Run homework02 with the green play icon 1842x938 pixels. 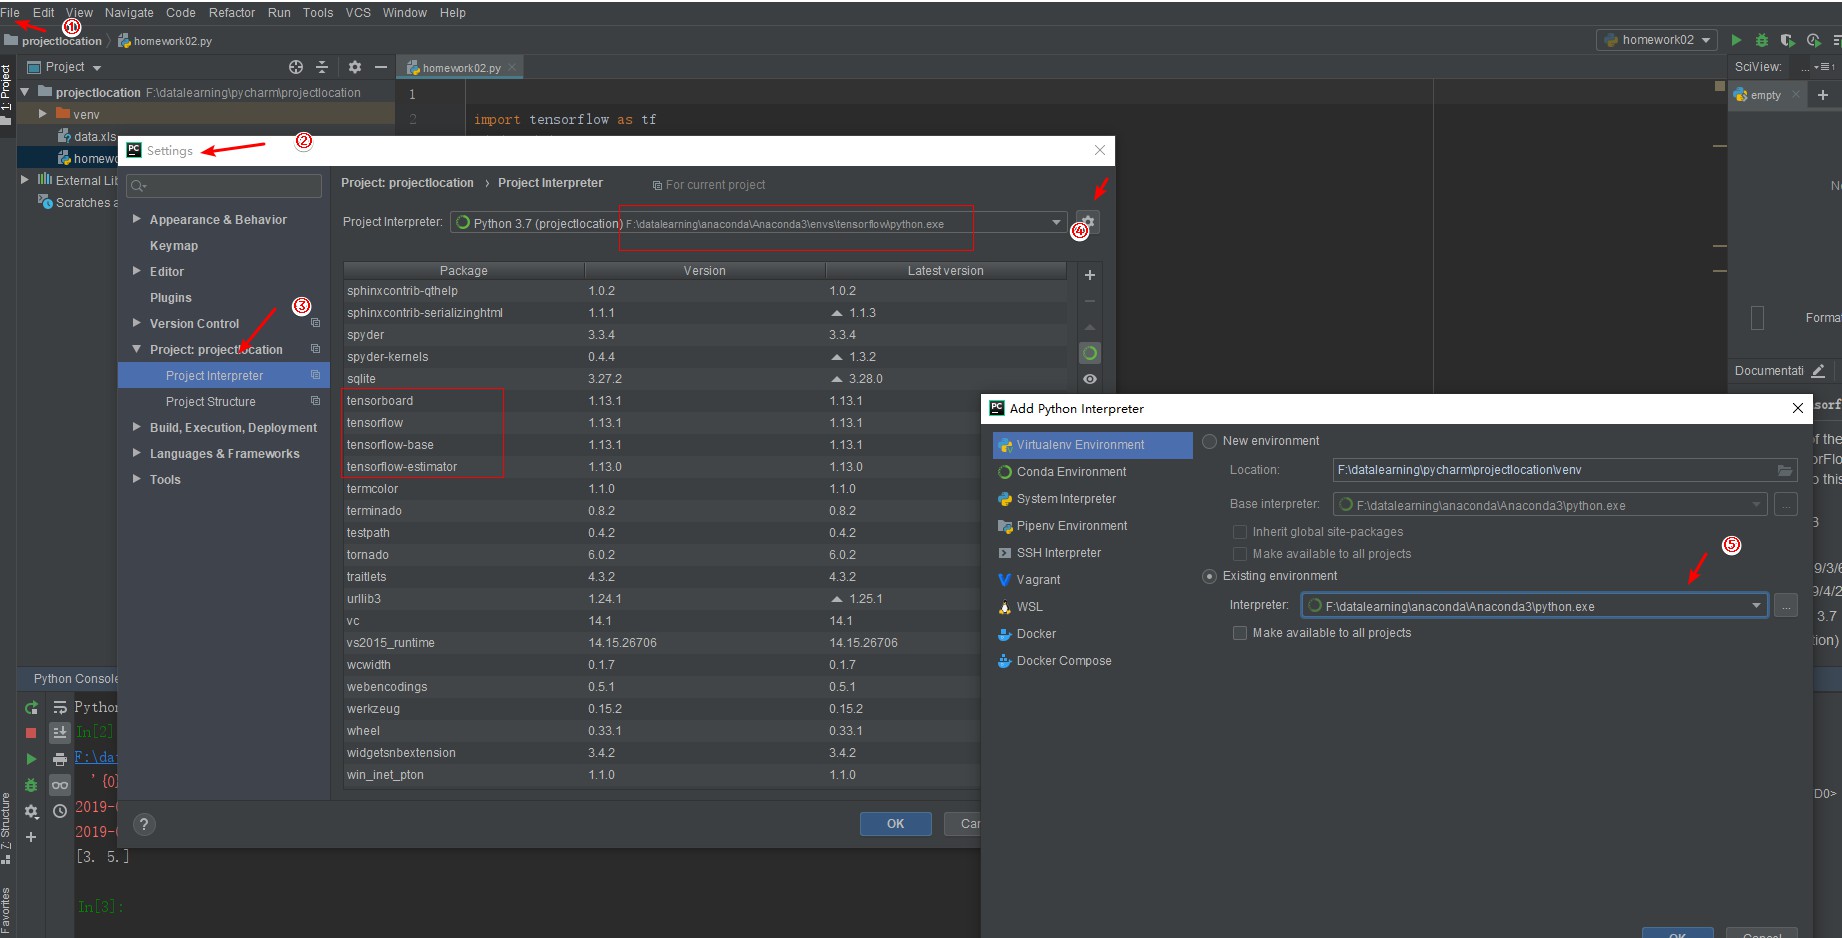coord(1736,40)
